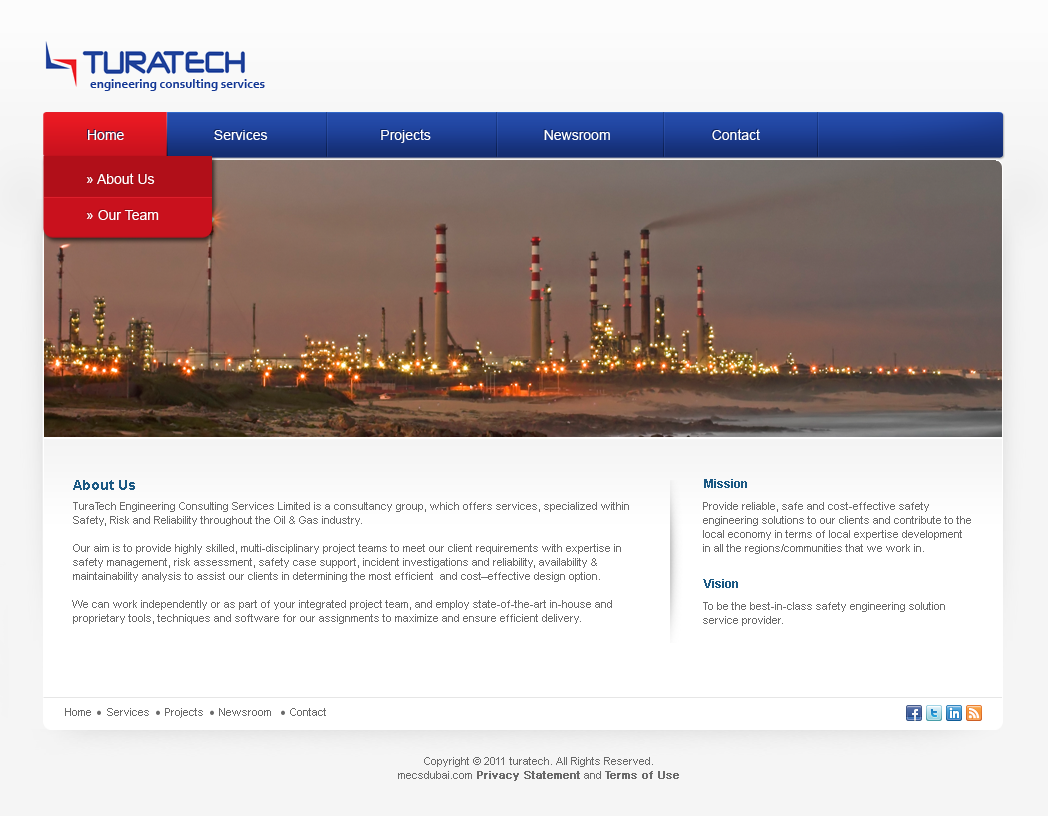Visit the mecsdubai.com link
1048x816 pixels.
point(434,775)
